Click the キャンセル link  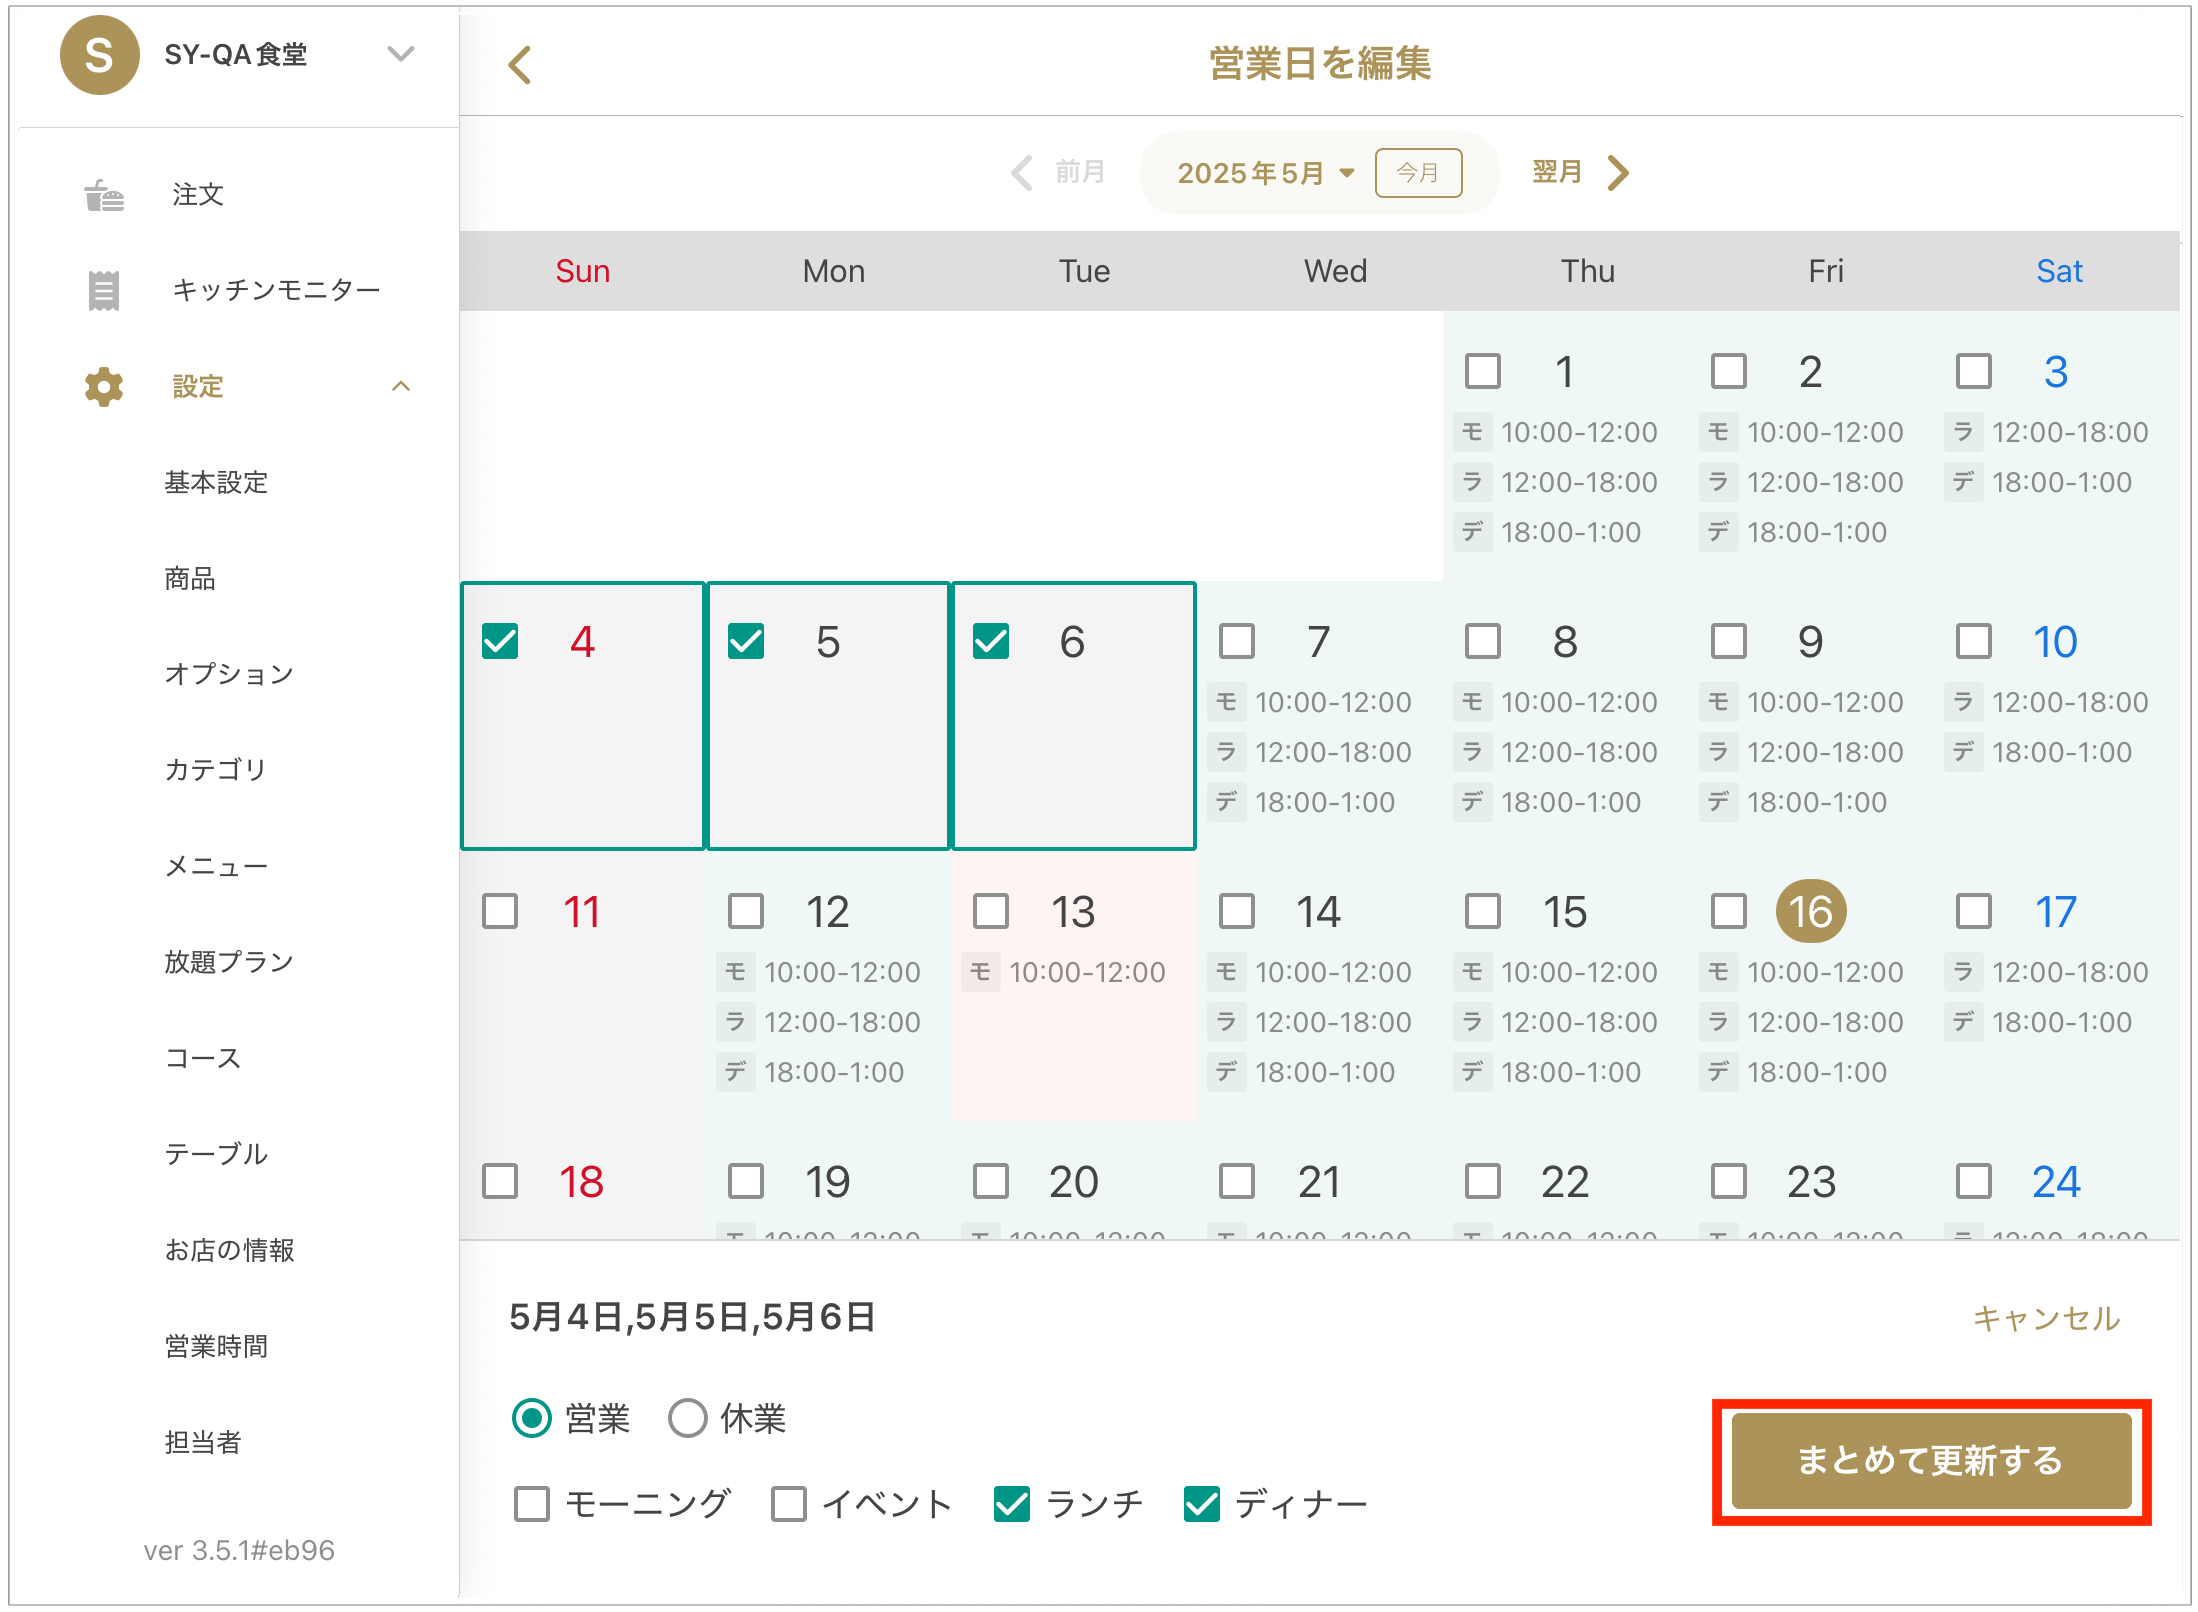click(x=2046, y=1318)
